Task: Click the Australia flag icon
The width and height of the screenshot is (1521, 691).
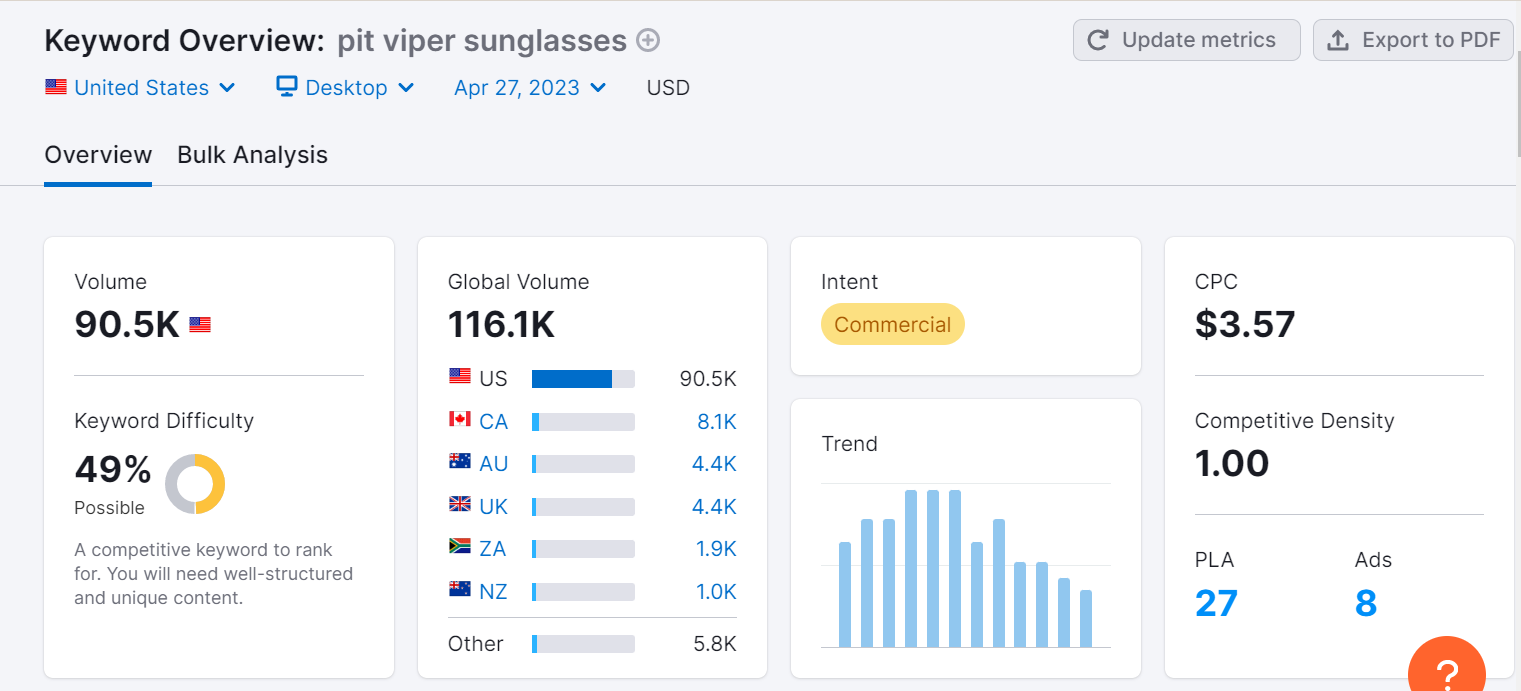Action: (x=460, y=462)
